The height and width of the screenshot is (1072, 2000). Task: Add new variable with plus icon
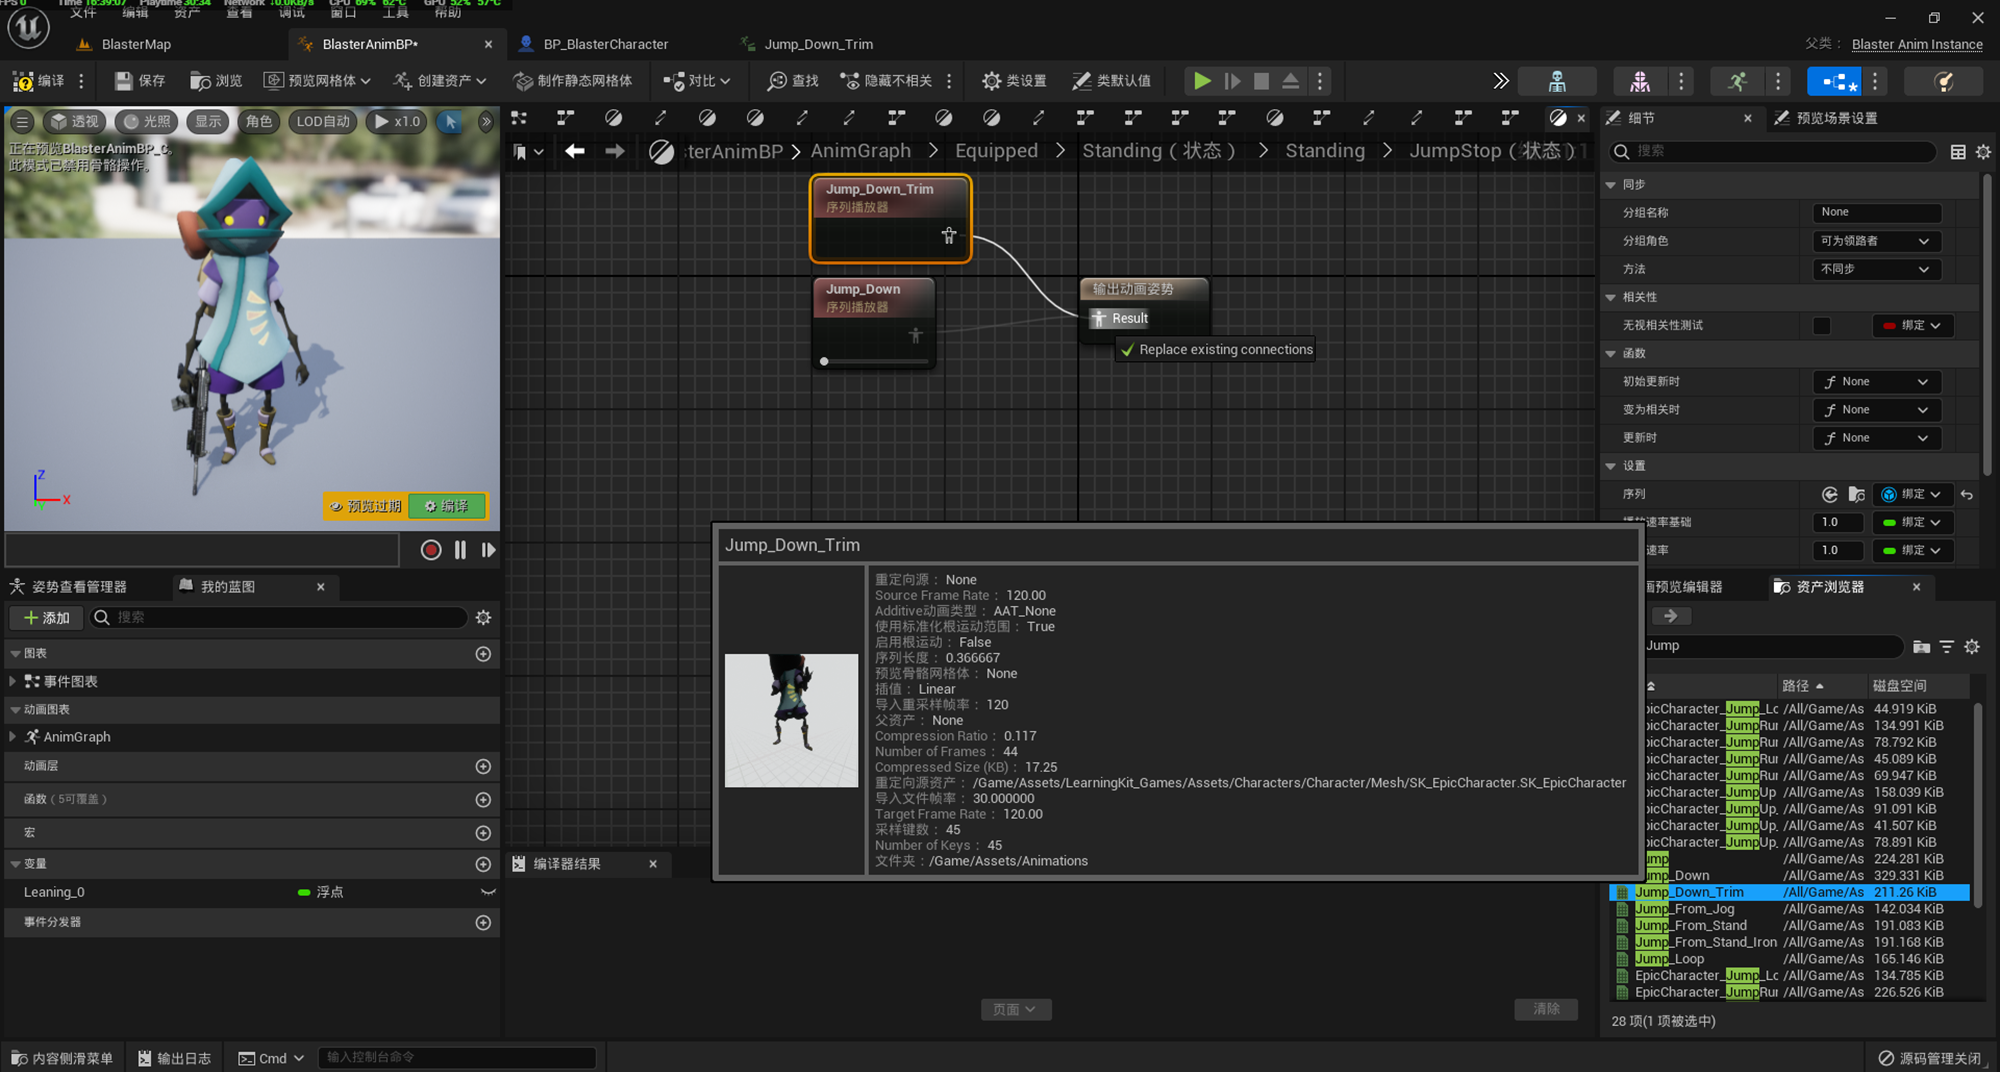[483, 864]
